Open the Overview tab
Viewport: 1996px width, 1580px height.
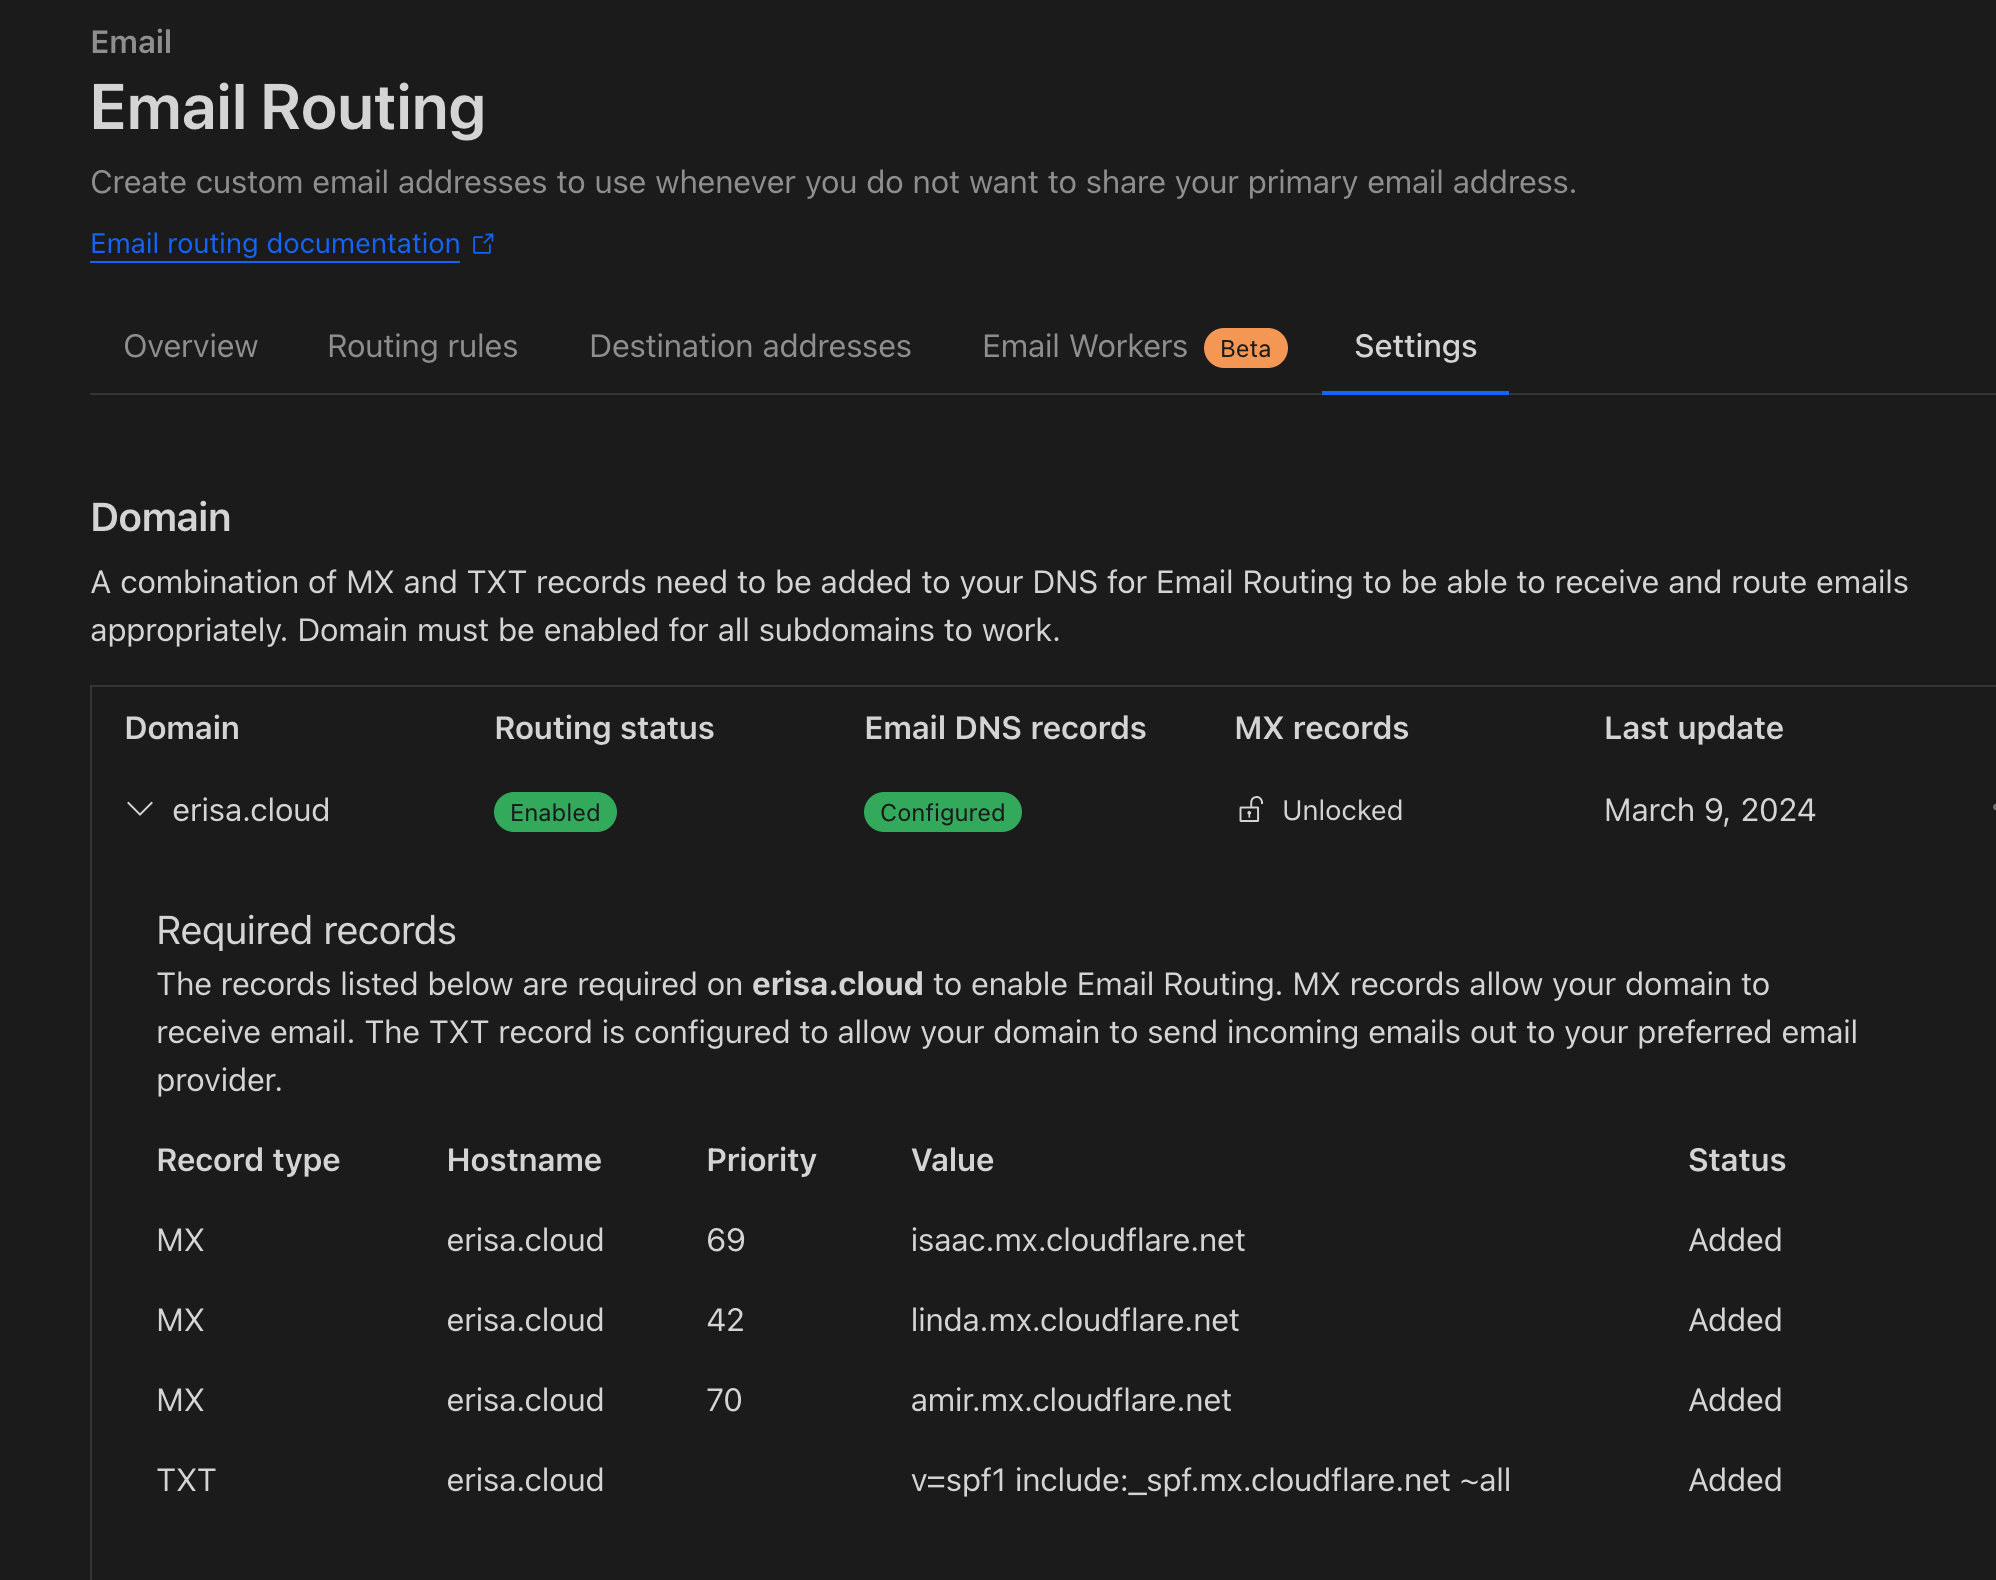click(x=190, y=346)
